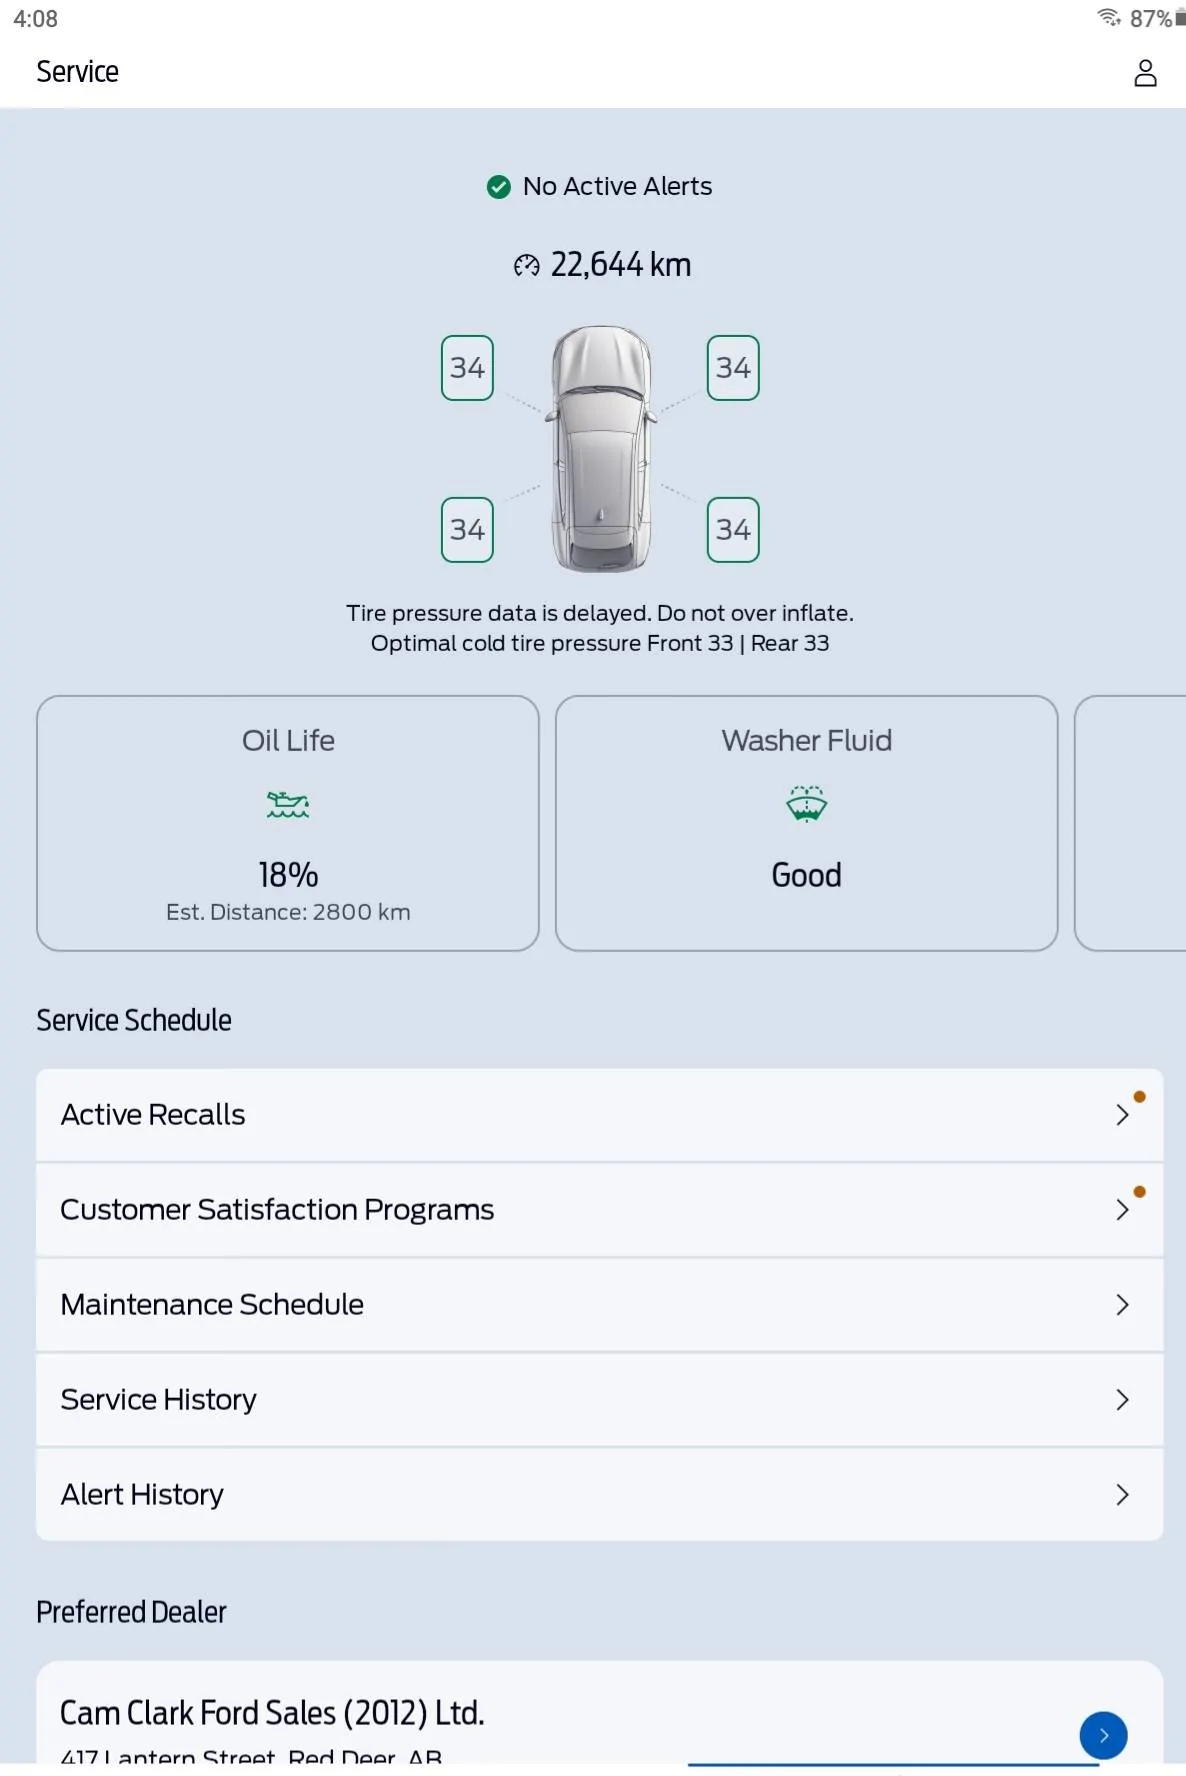Tap the Oil Life oil can icon
This screenshot has height=1776, width=1186.
[288, 805]
